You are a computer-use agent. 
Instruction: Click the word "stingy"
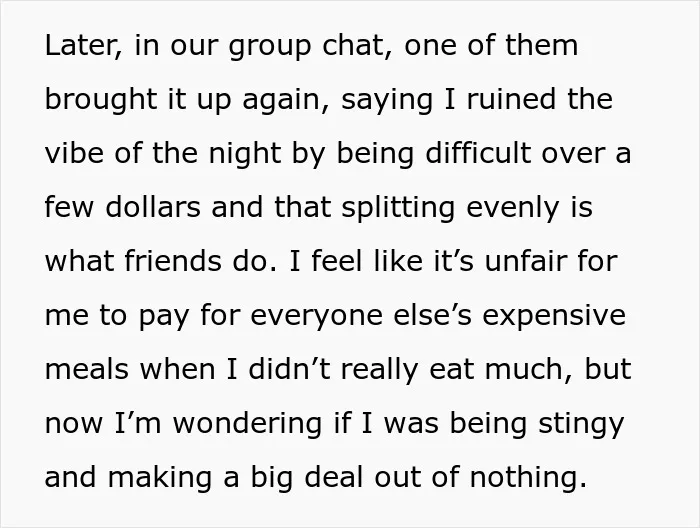pyautogui.click(x=581, y=425)
